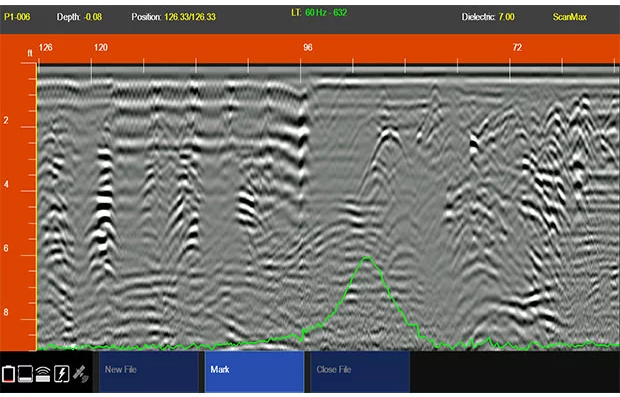
Task: Click the 6 ft depth label
Action: tap(6, 248)
